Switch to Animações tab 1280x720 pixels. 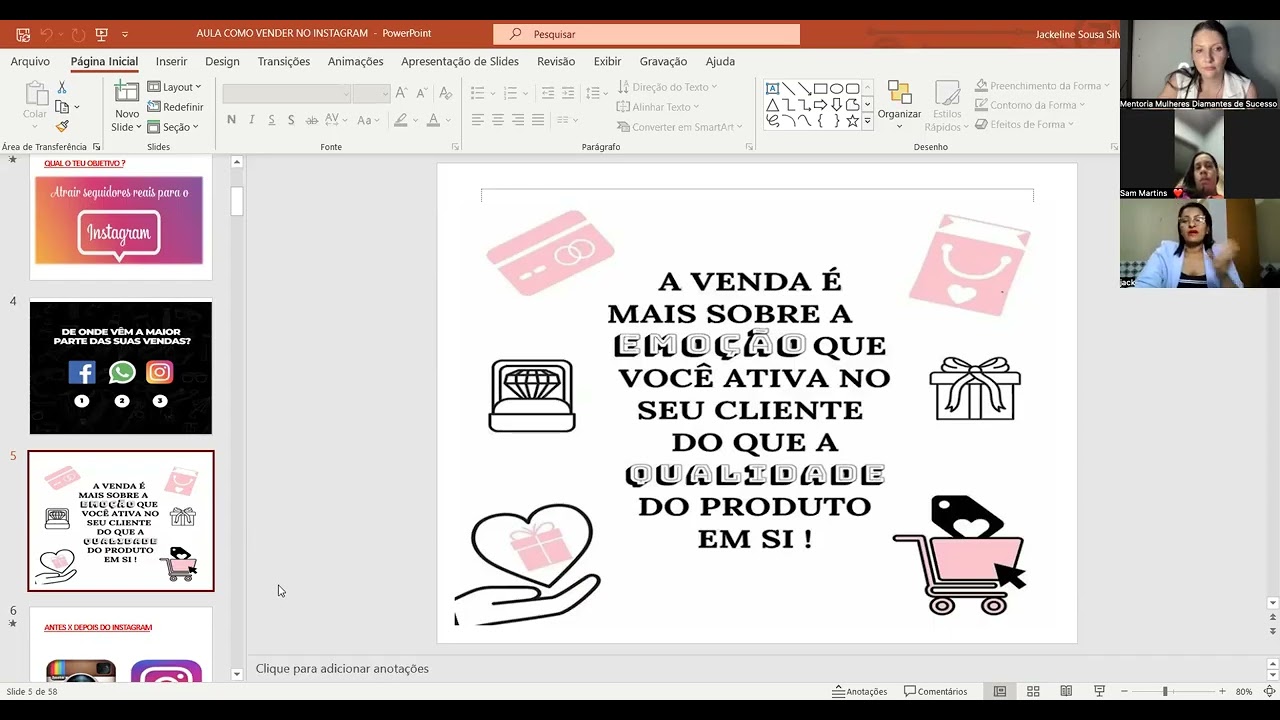tap(355, 61)
